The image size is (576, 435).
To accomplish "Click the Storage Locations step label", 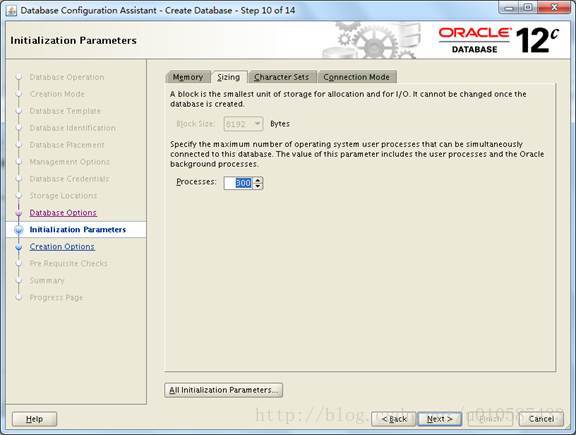I will coord(63,196).
